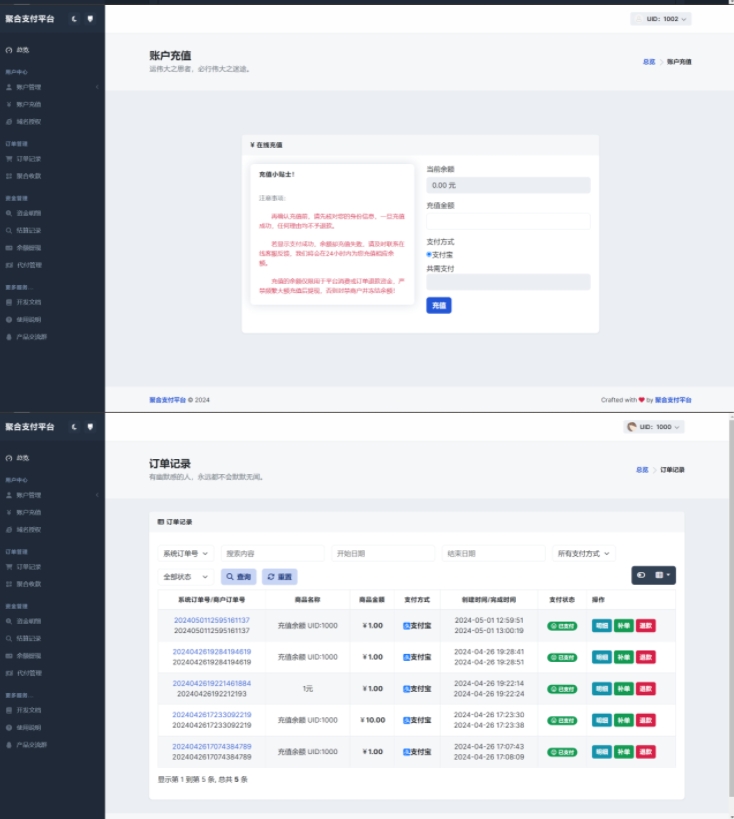Select the 支付宝 payment radio button
The width and height of the screenshot is (734, 819).
[429, 254]
